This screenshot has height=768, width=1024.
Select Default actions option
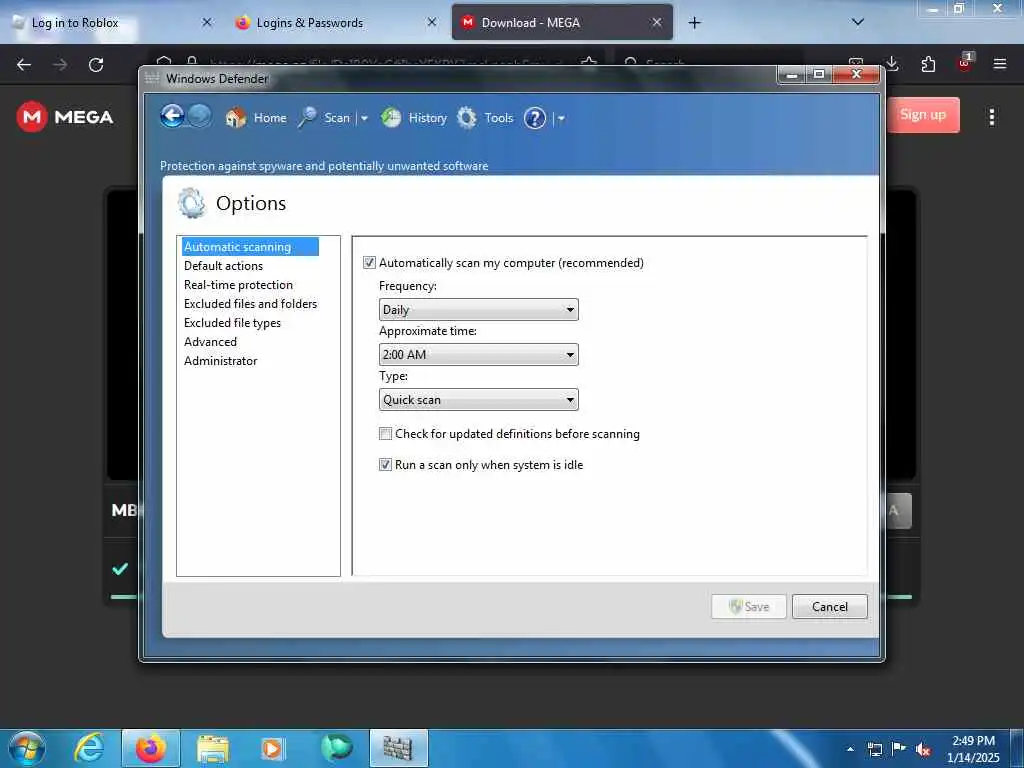223,266
